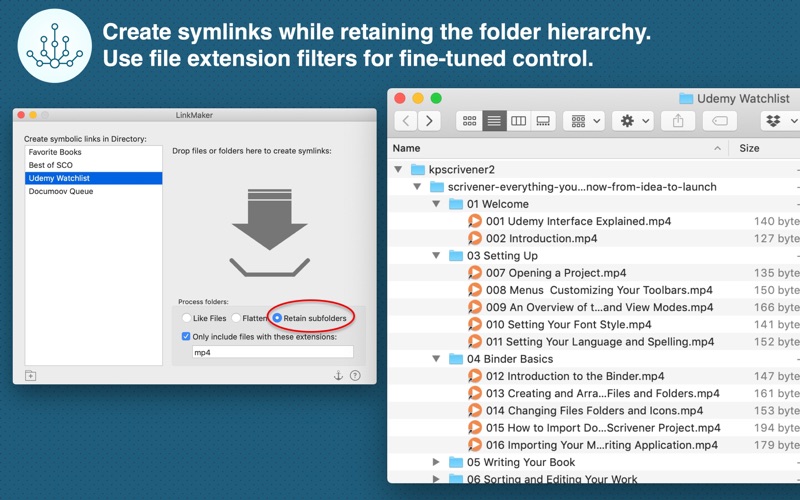Collapse the scrivener-everything-you folder
Screen dimensions: 800x500
417,187
